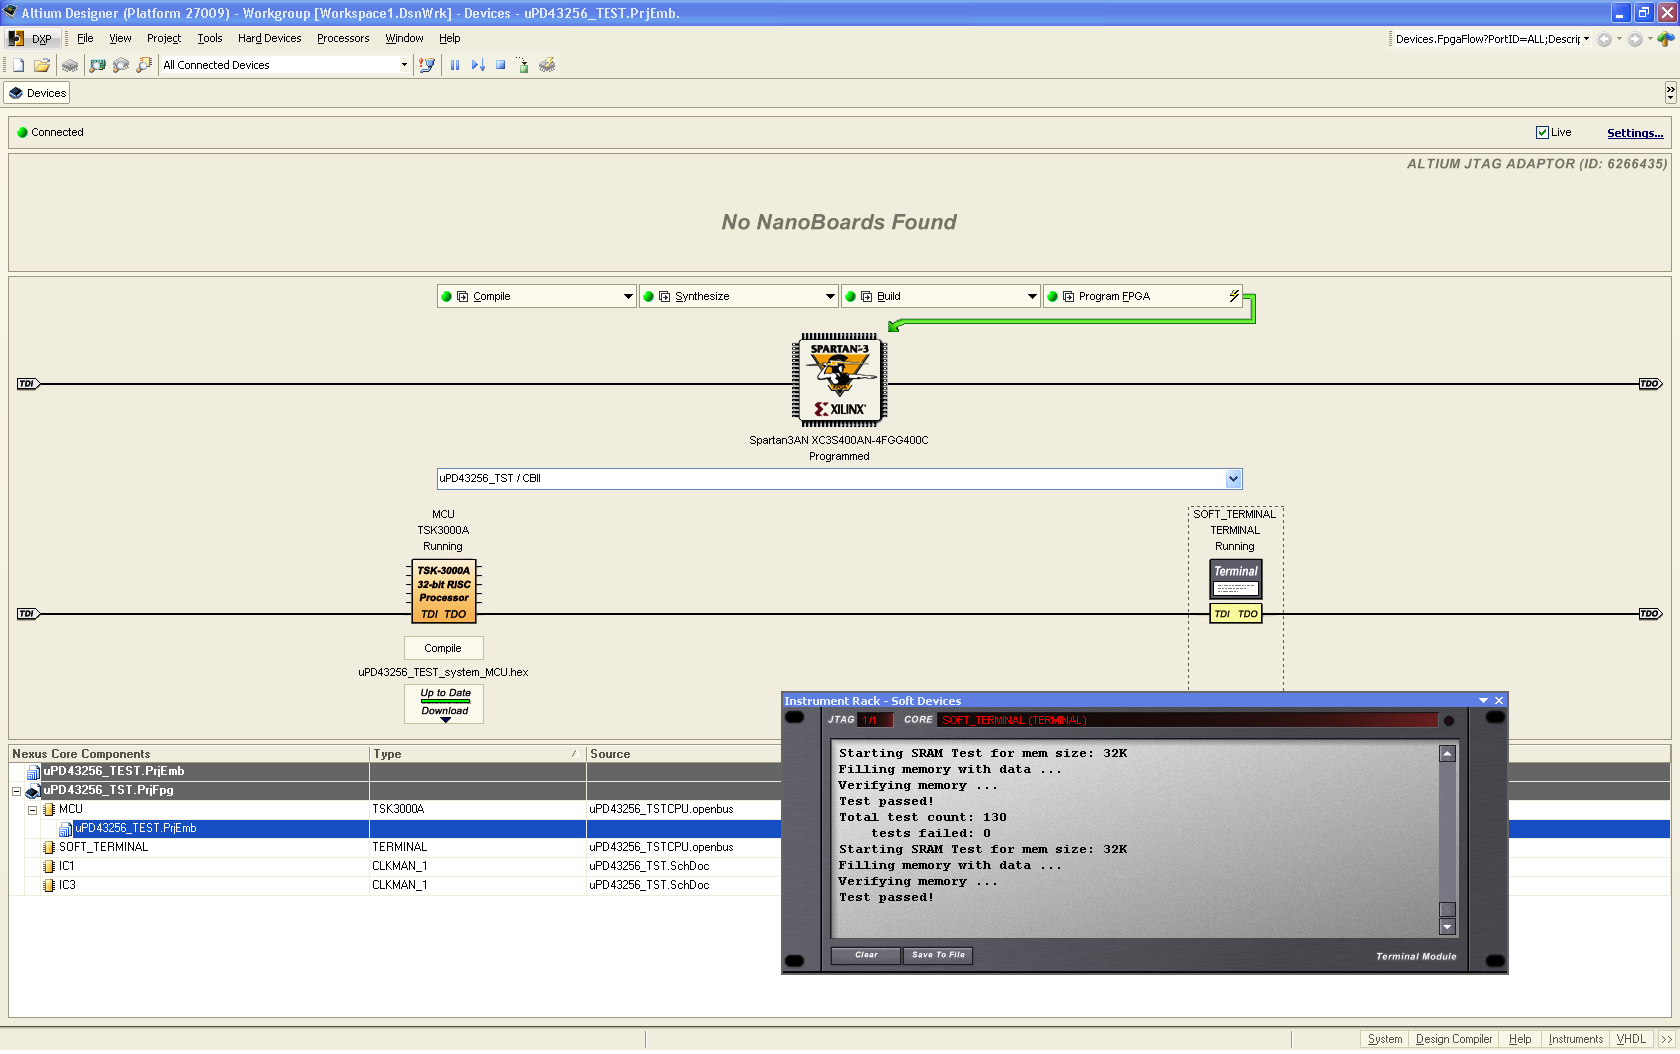Viewport: 1680px width, 1054px height.
Task: Toggle the Live checkbox
Action: click(x=1542, y=132)
